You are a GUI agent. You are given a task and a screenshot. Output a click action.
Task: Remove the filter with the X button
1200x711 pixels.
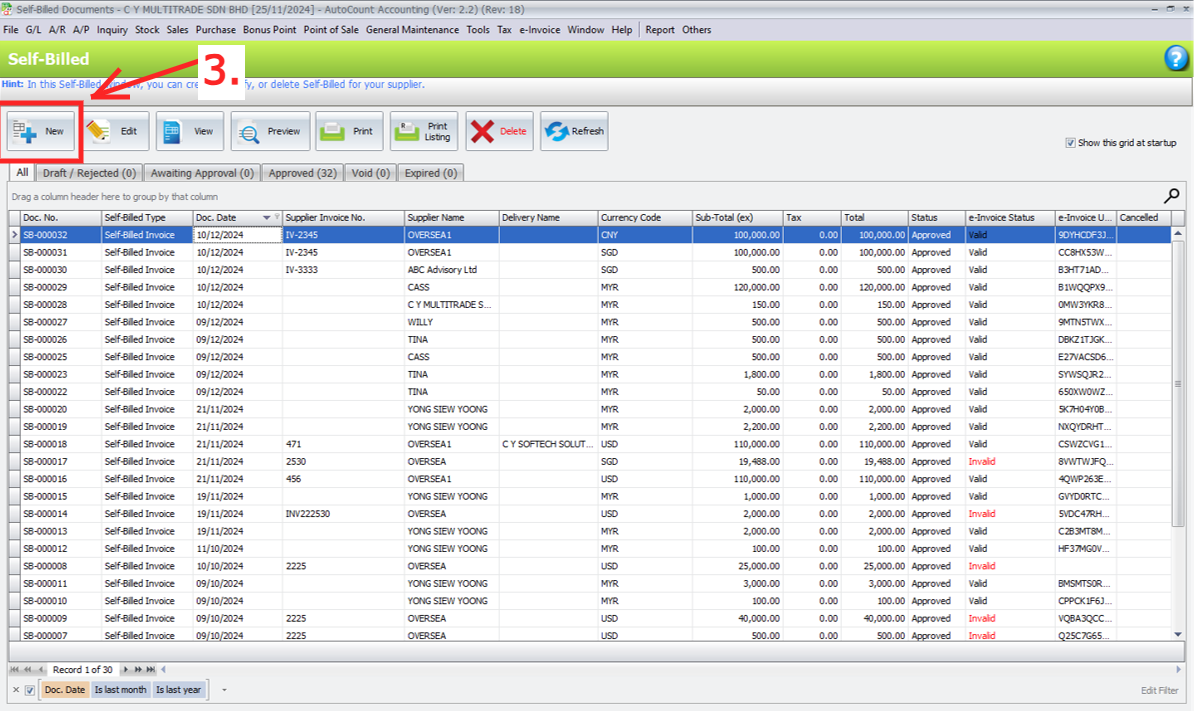tap(16, 690)
